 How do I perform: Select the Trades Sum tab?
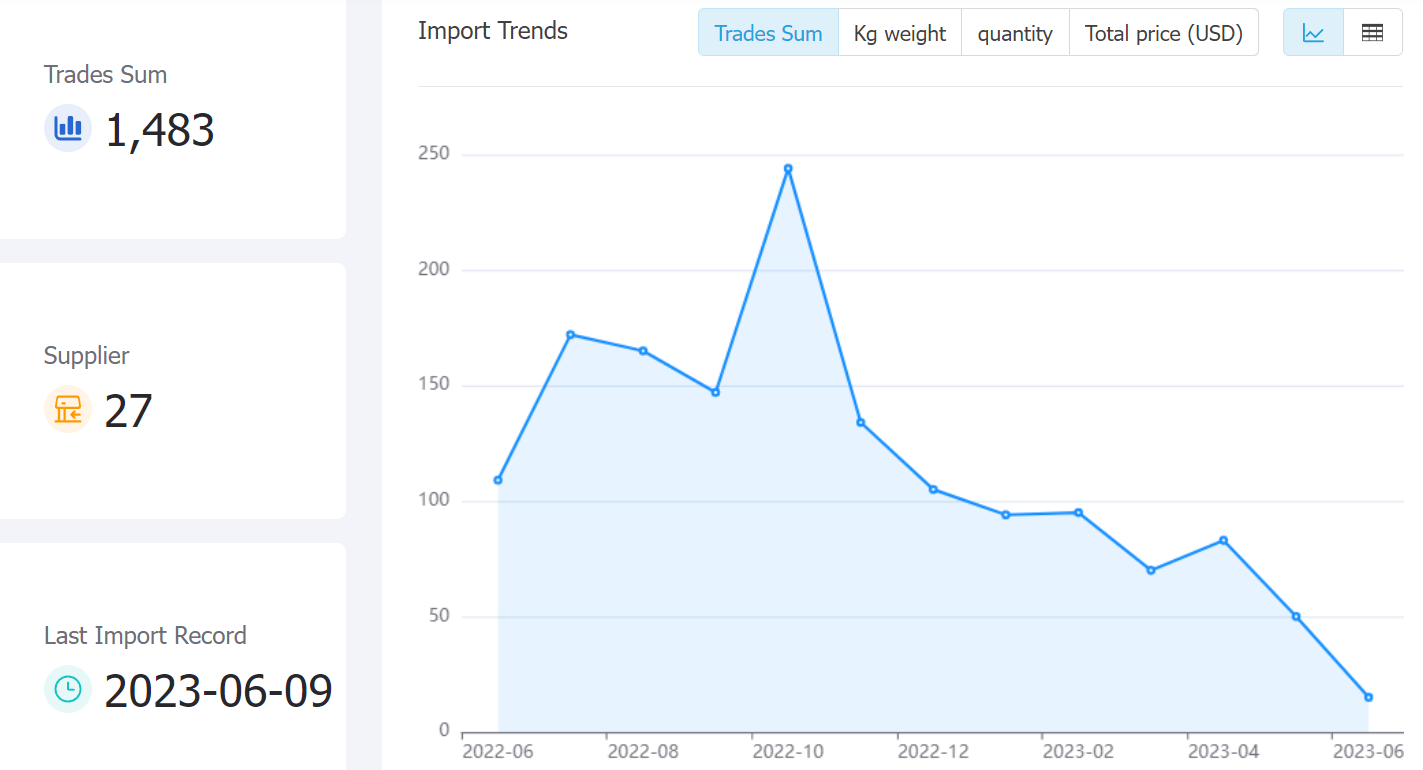coord(768,33)
